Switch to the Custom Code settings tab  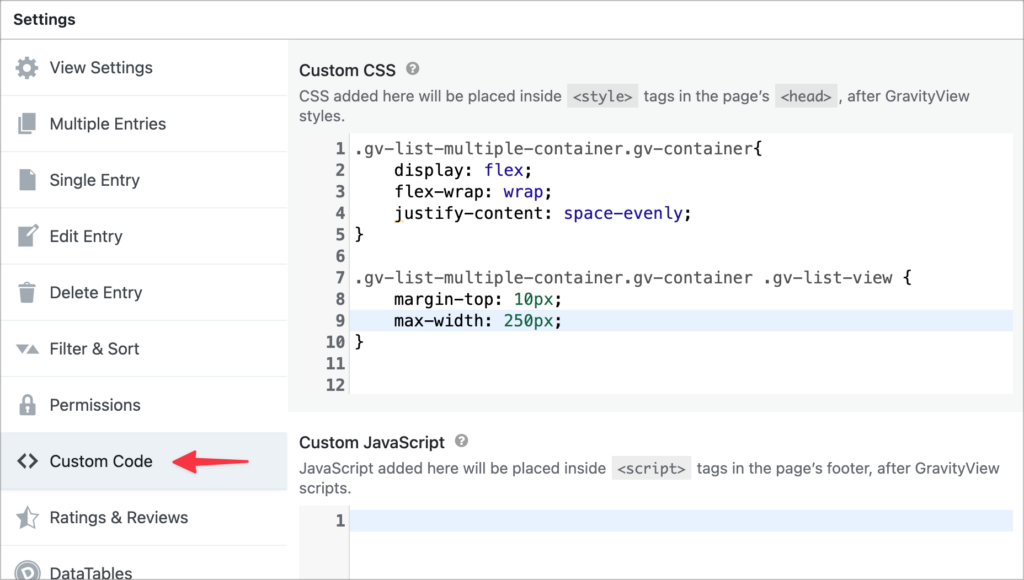100,461
